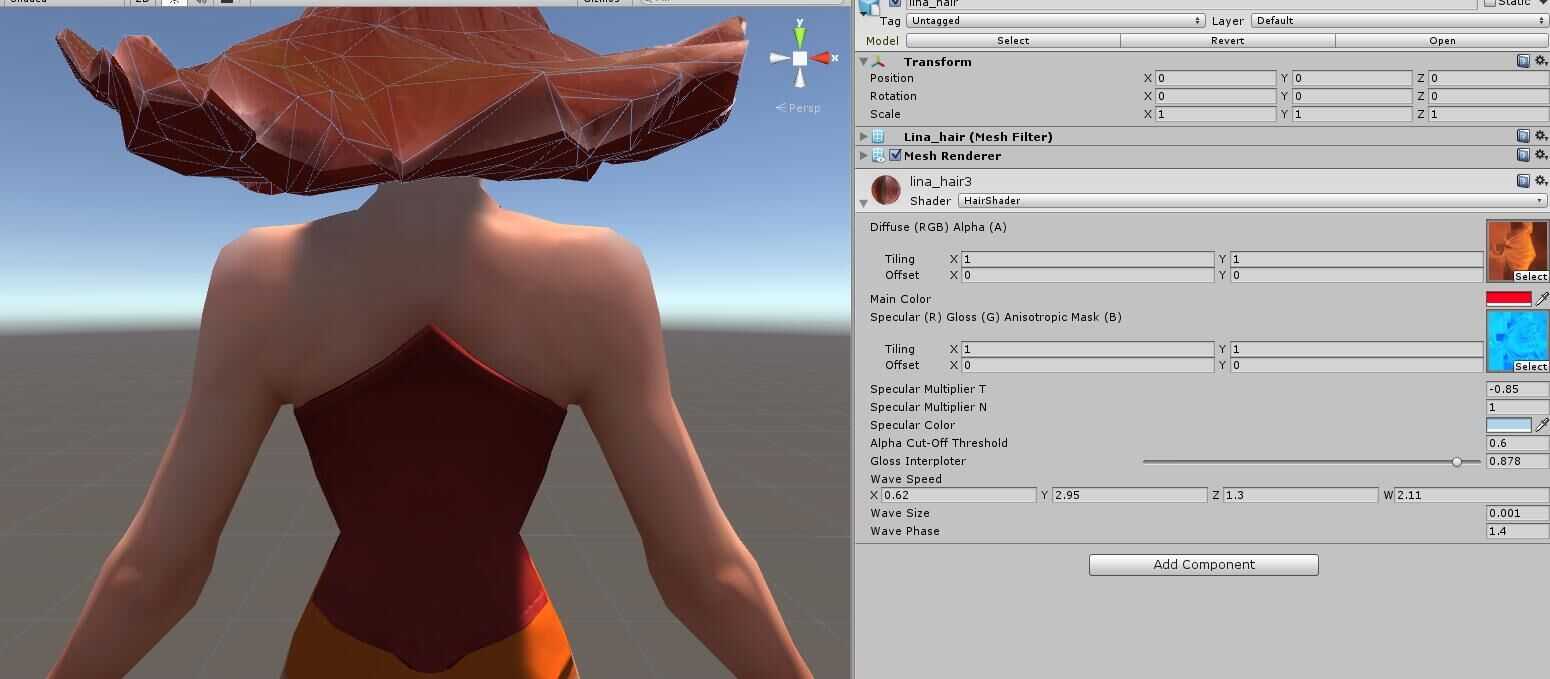The width and height of the screenshot is (1550, 679).
Task: Click the Model Select button
Action: click(x=1013, y=40)
